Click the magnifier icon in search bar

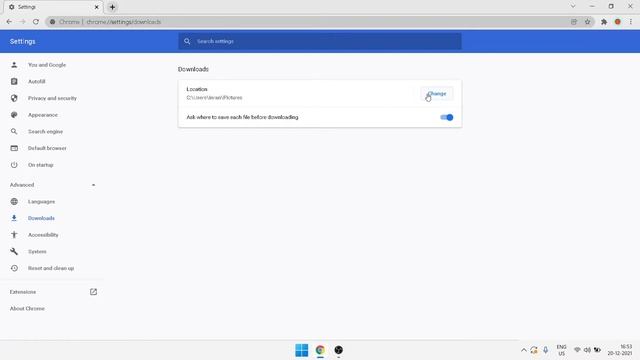(187, 41)
